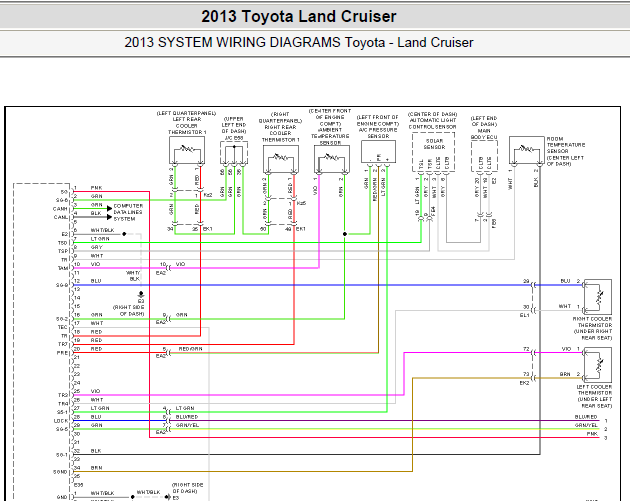630x501 pixels.
Task: Click 'PNK' wire label at pin 1
Action: [96, 188]
